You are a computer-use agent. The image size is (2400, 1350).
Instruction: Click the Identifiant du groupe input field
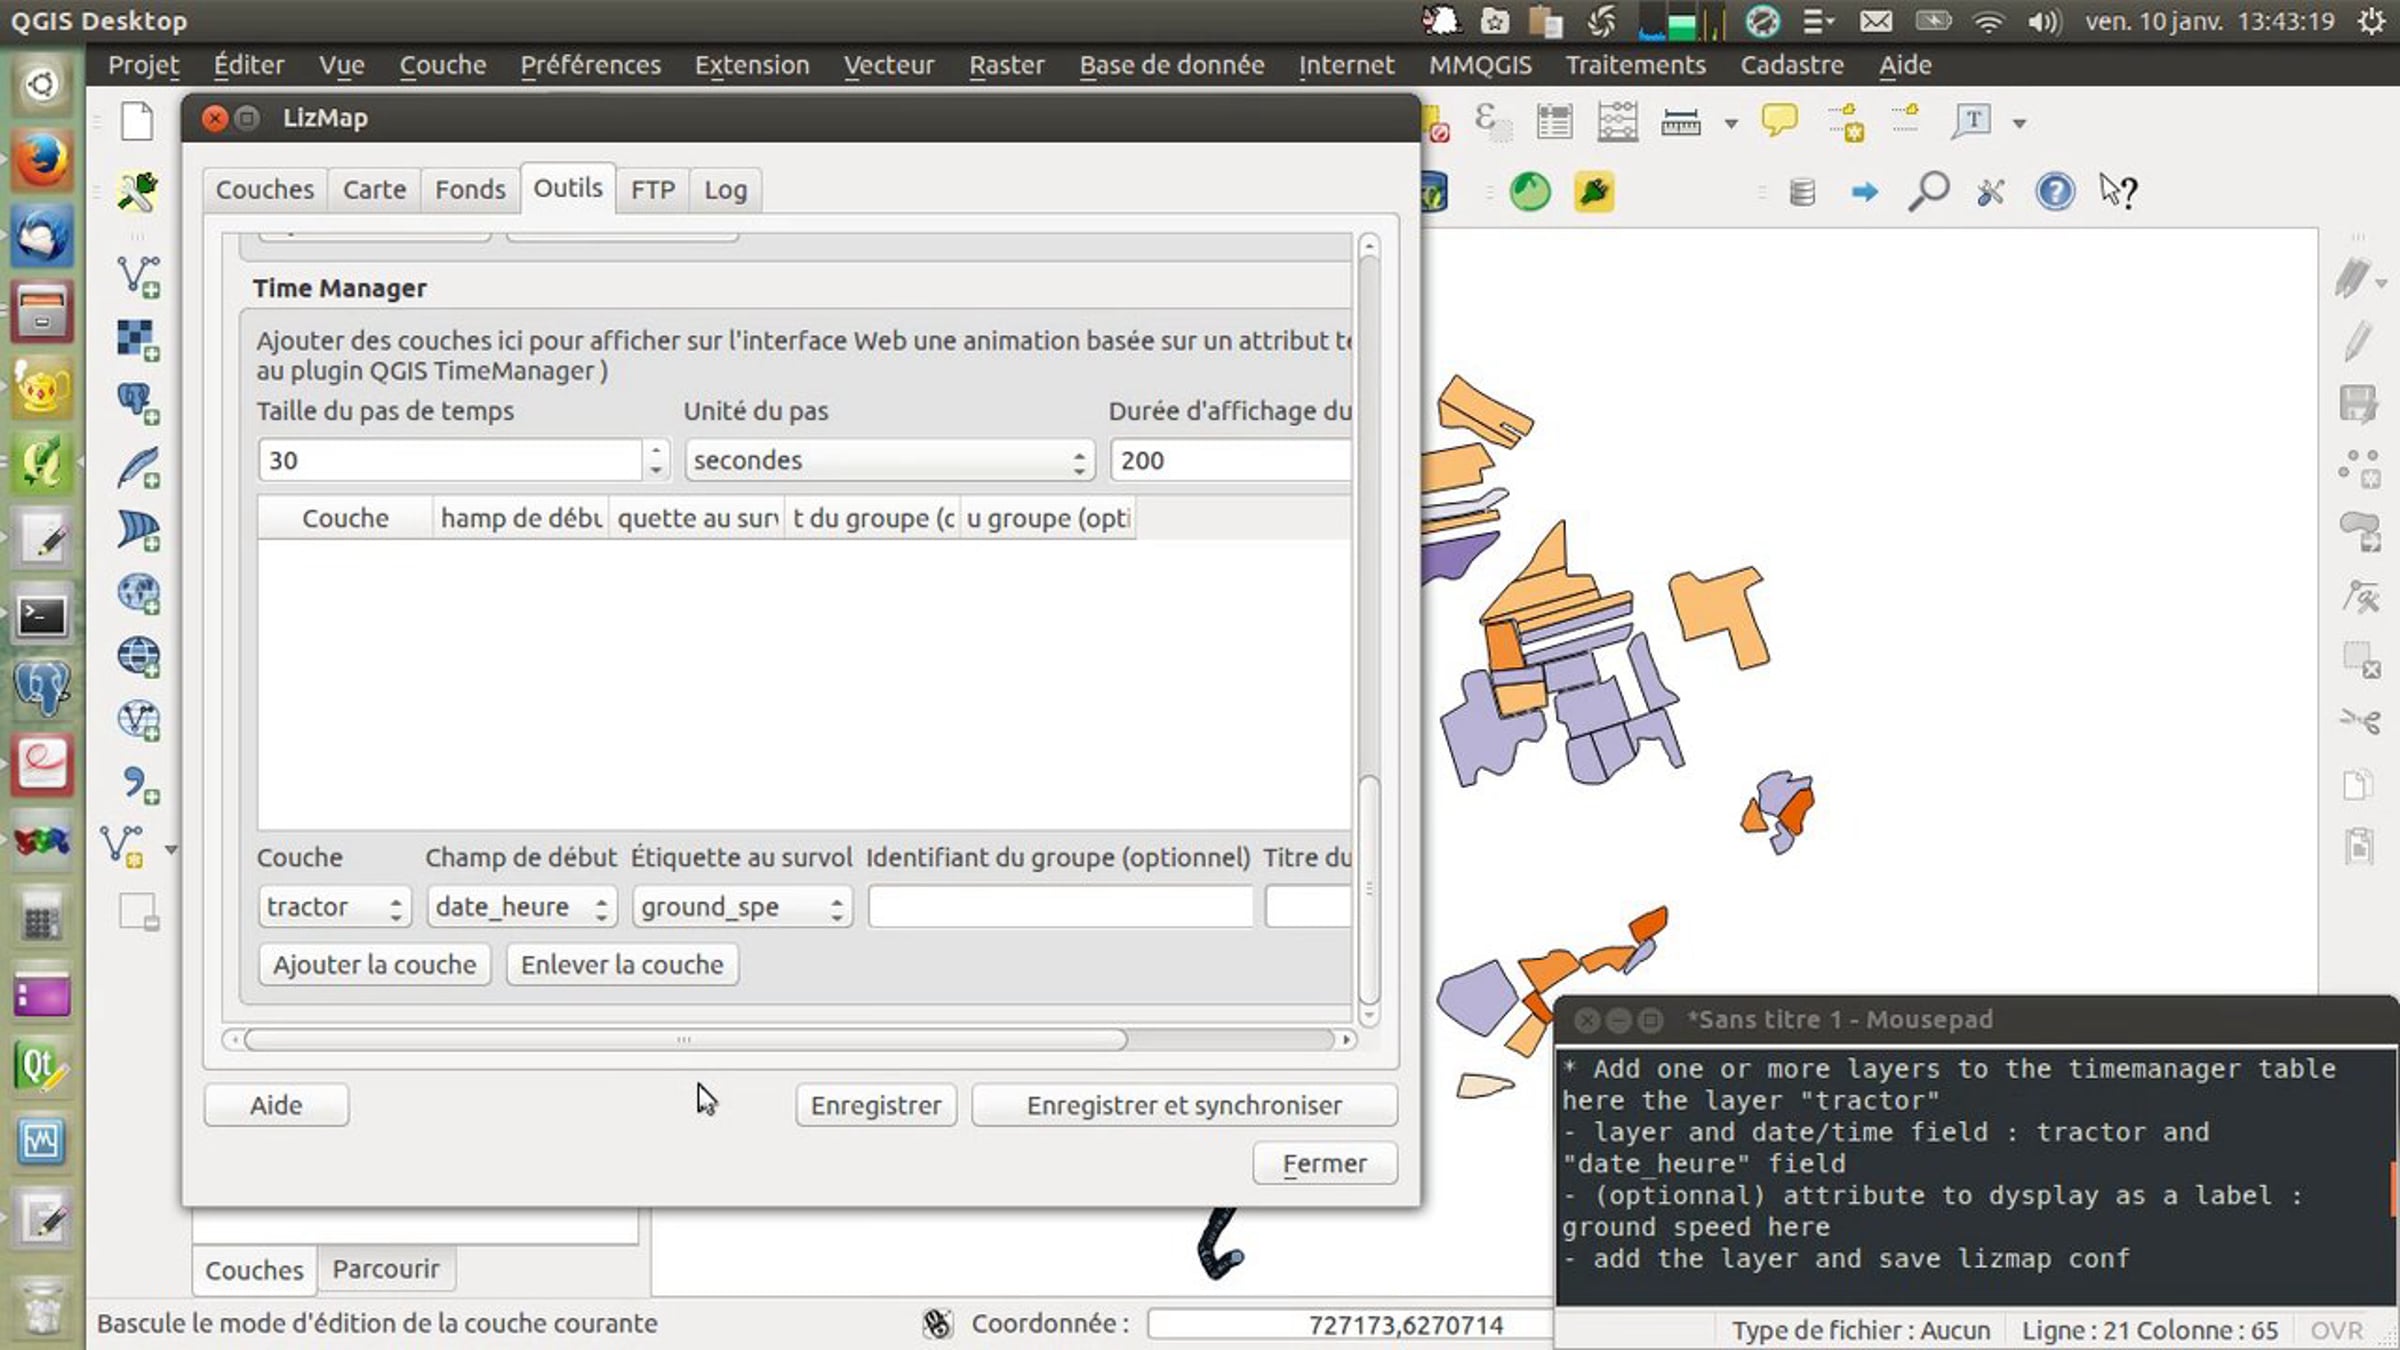(1060, 907)
